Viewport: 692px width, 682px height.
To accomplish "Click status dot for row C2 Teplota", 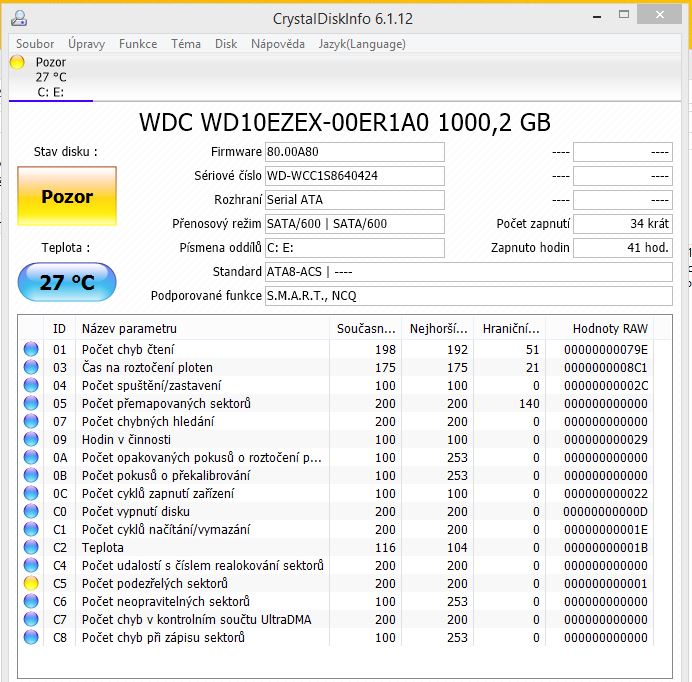I will point(31,547).
